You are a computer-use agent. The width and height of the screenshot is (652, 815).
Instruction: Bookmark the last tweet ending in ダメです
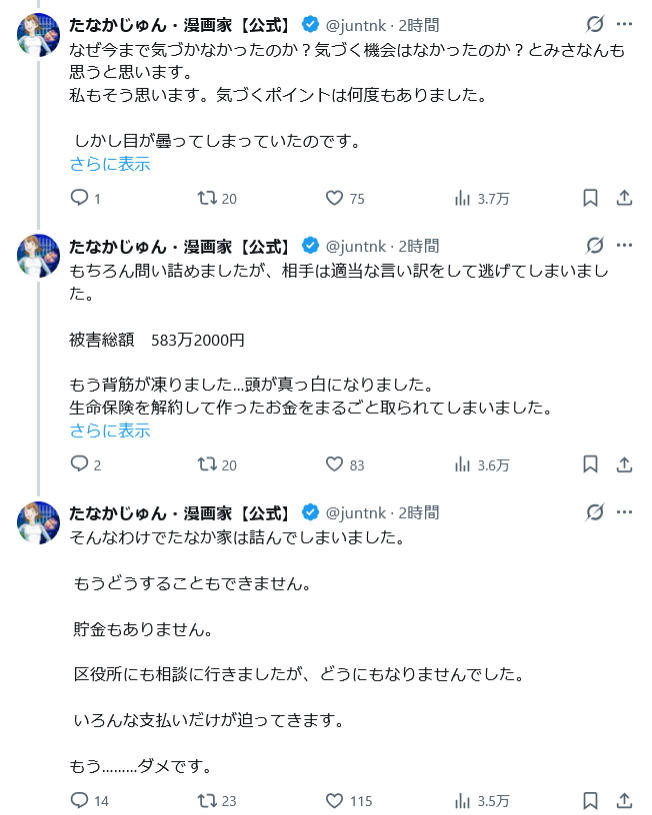(590, 800)
